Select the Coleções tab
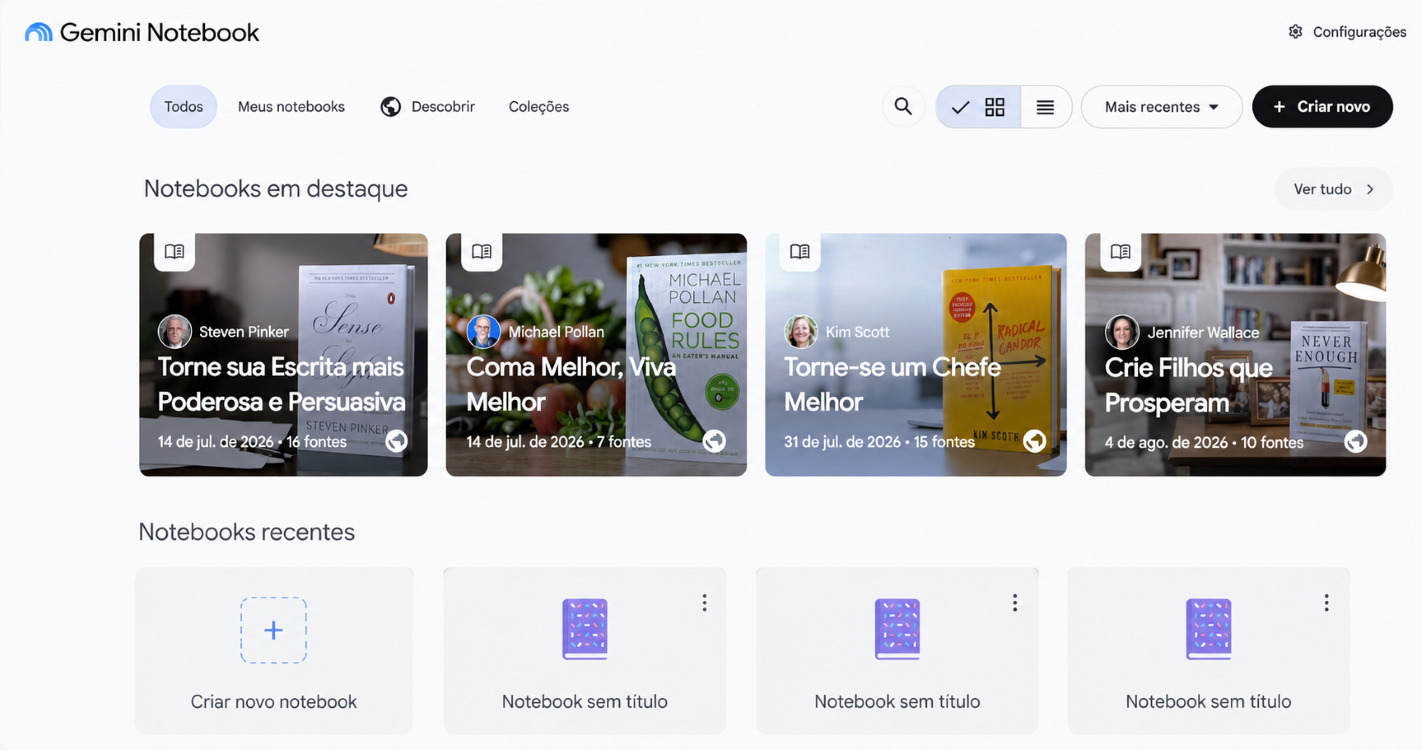 coord(538,107)
